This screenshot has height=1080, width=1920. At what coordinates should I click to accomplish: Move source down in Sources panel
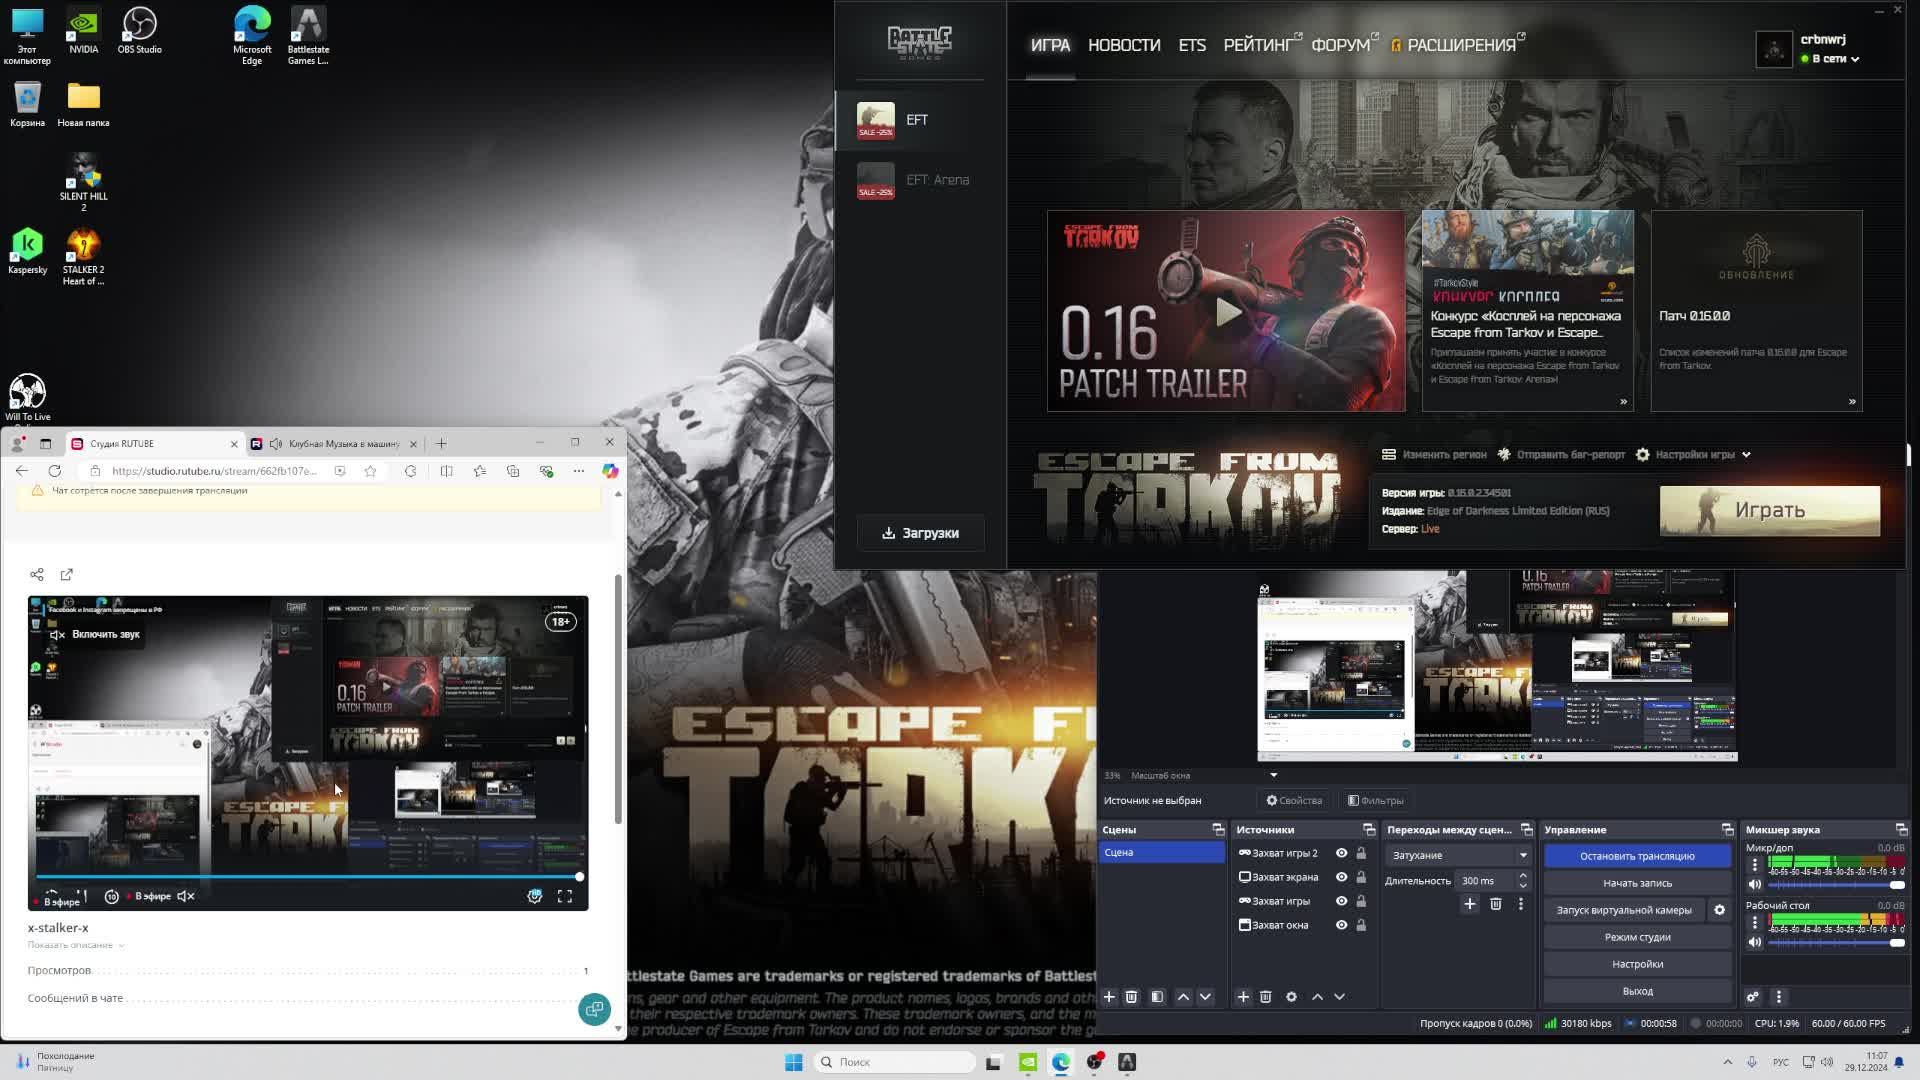click(1339, 997)
